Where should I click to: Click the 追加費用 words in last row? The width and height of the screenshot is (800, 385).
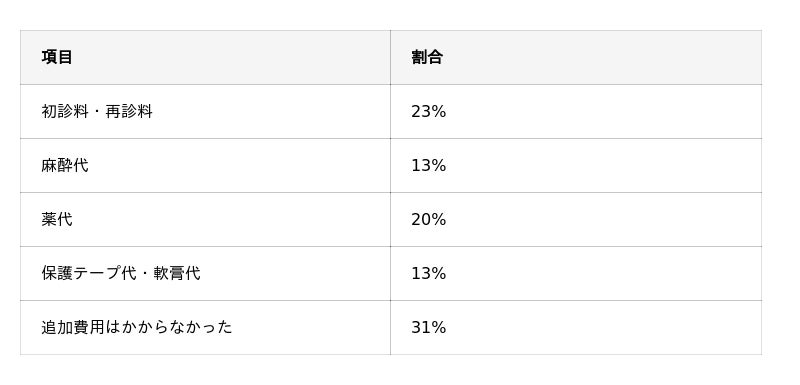pyautogui.click(x=72, y=327)
